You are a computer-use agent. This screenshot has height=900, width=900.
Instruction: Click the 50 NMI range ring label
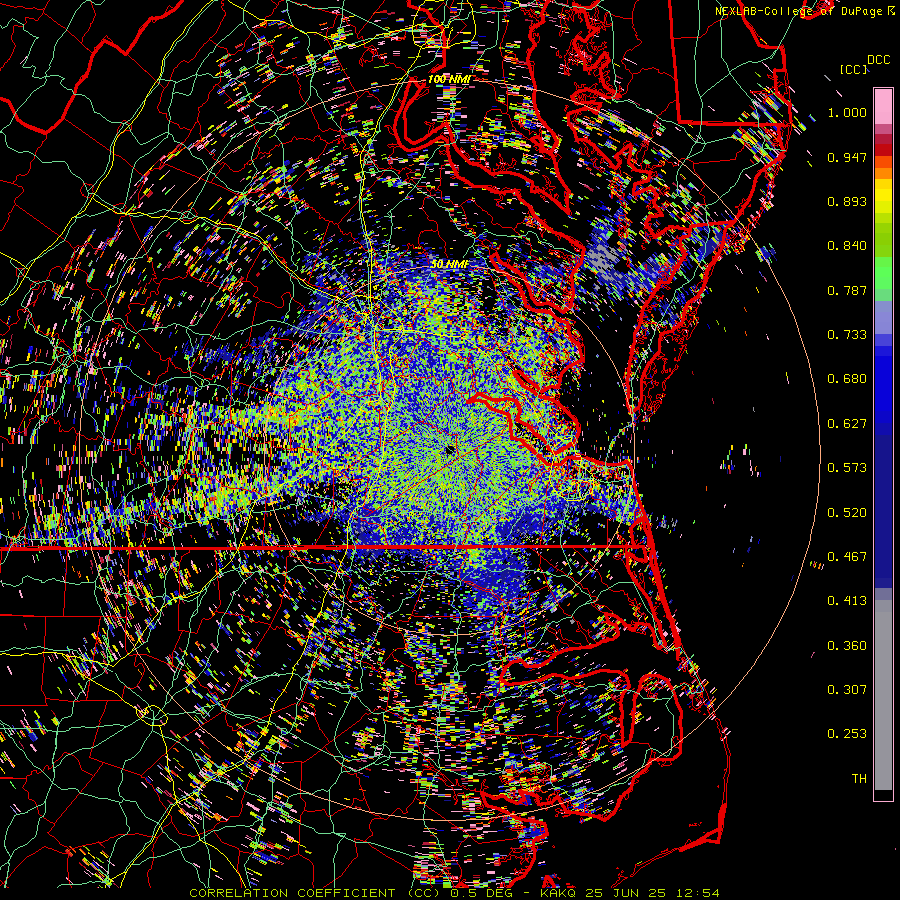tap(449, 263)
